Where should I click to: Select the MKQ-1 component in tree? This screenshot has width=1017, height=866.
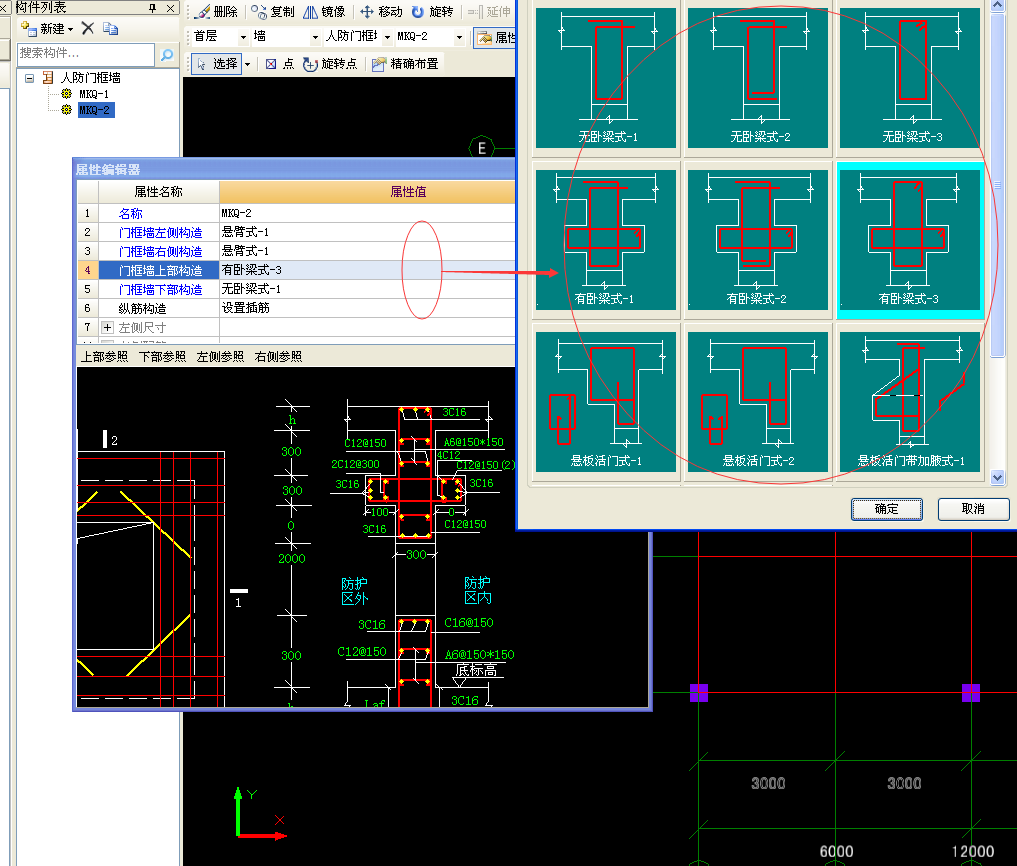[93, 94]
